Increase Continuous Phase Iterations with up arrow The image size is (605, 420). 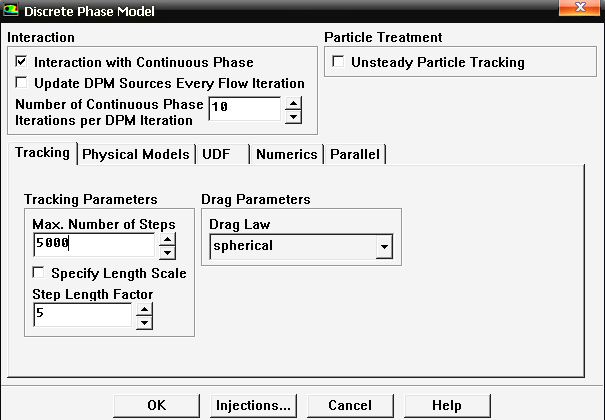(x=293, y=102)
